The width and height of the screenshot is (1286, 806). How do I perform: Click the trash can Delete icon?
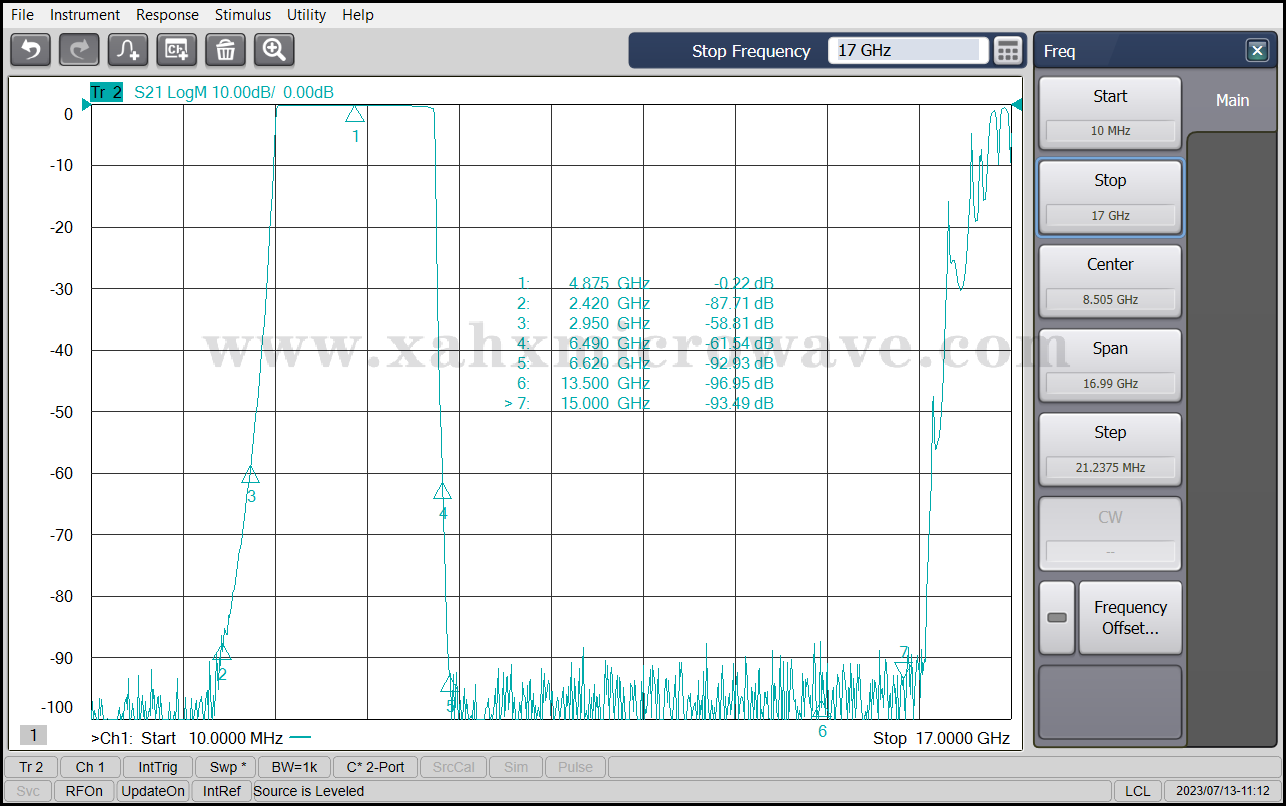[x=226, y=49]
